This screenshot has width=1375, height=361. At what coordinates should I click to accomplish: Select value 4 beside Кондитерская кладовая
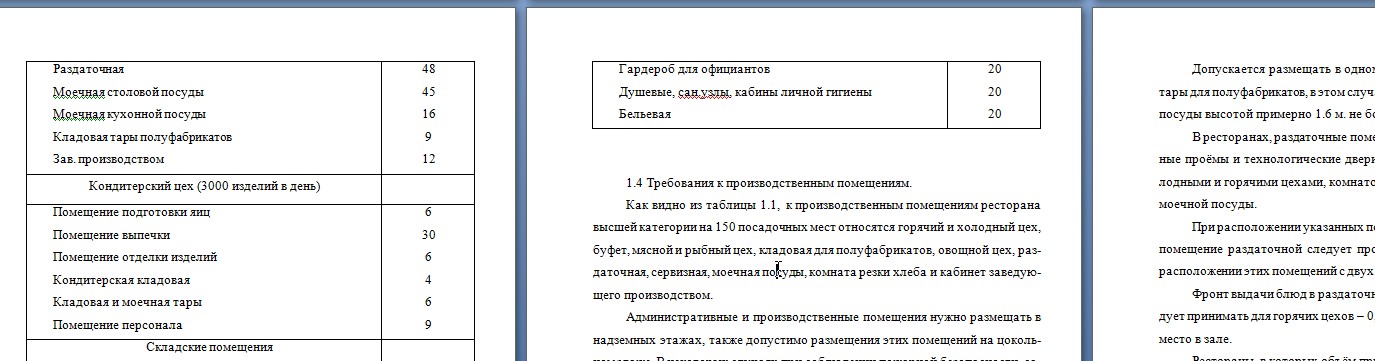click(428, 280)
